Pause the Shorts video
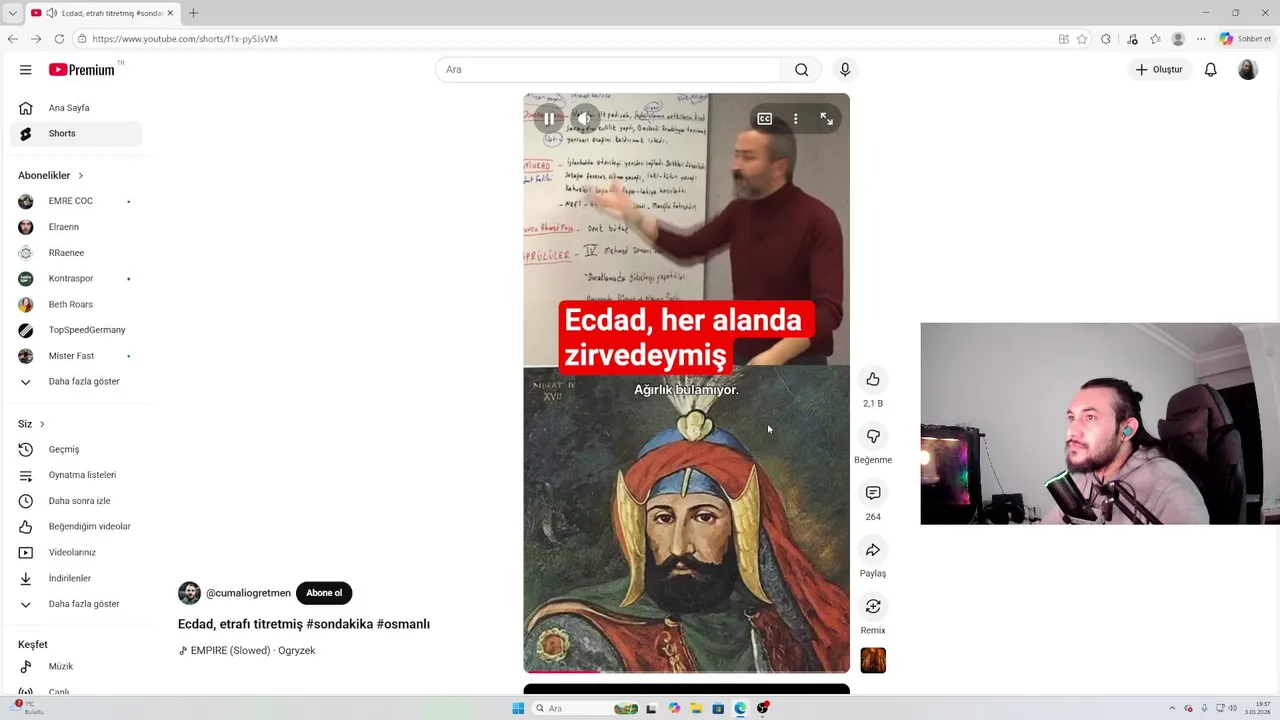The height and width of the screenshot is (720, 1280). pos(549,119)
